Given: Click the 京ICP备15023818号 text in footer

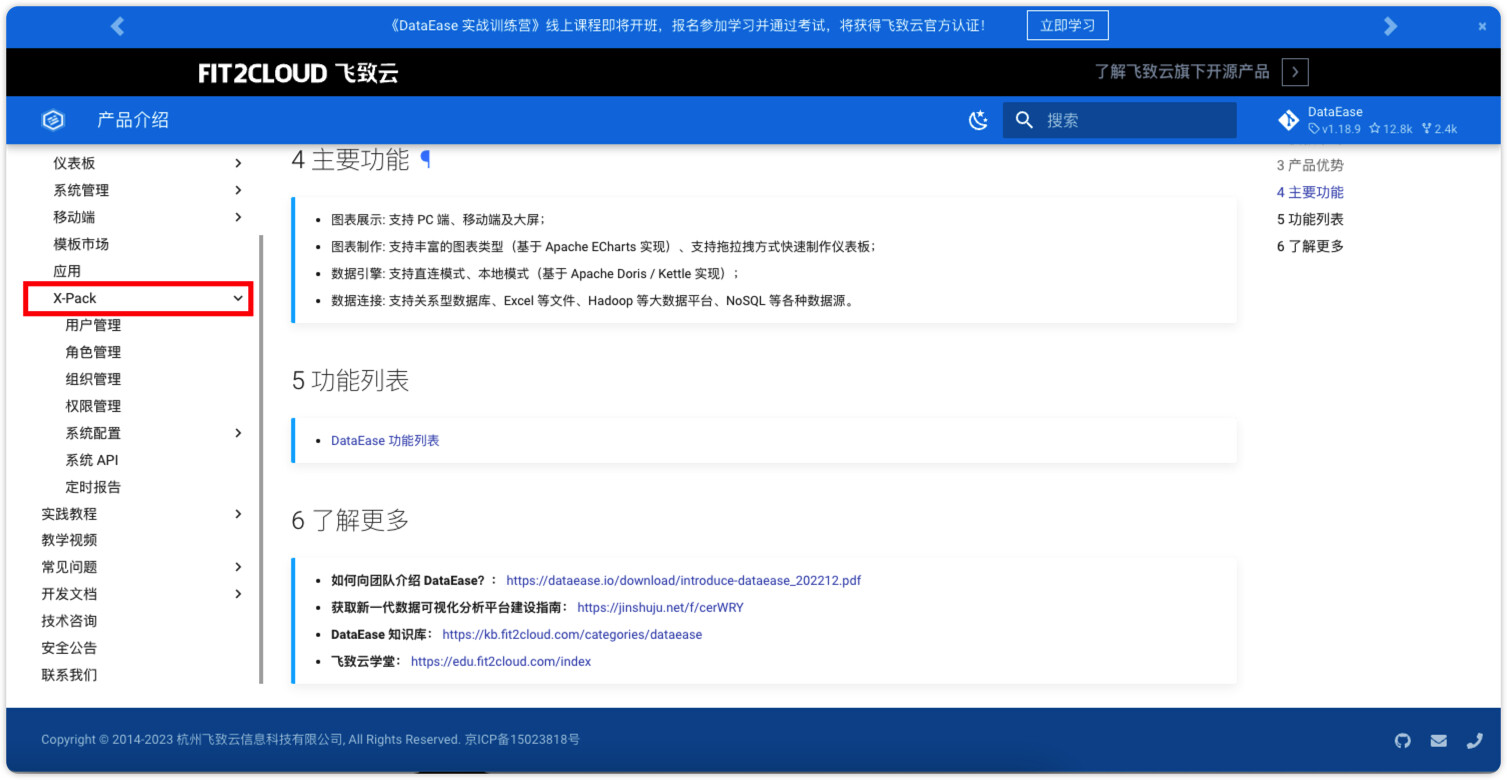Looking at the screenshot, I should point(522,740).
